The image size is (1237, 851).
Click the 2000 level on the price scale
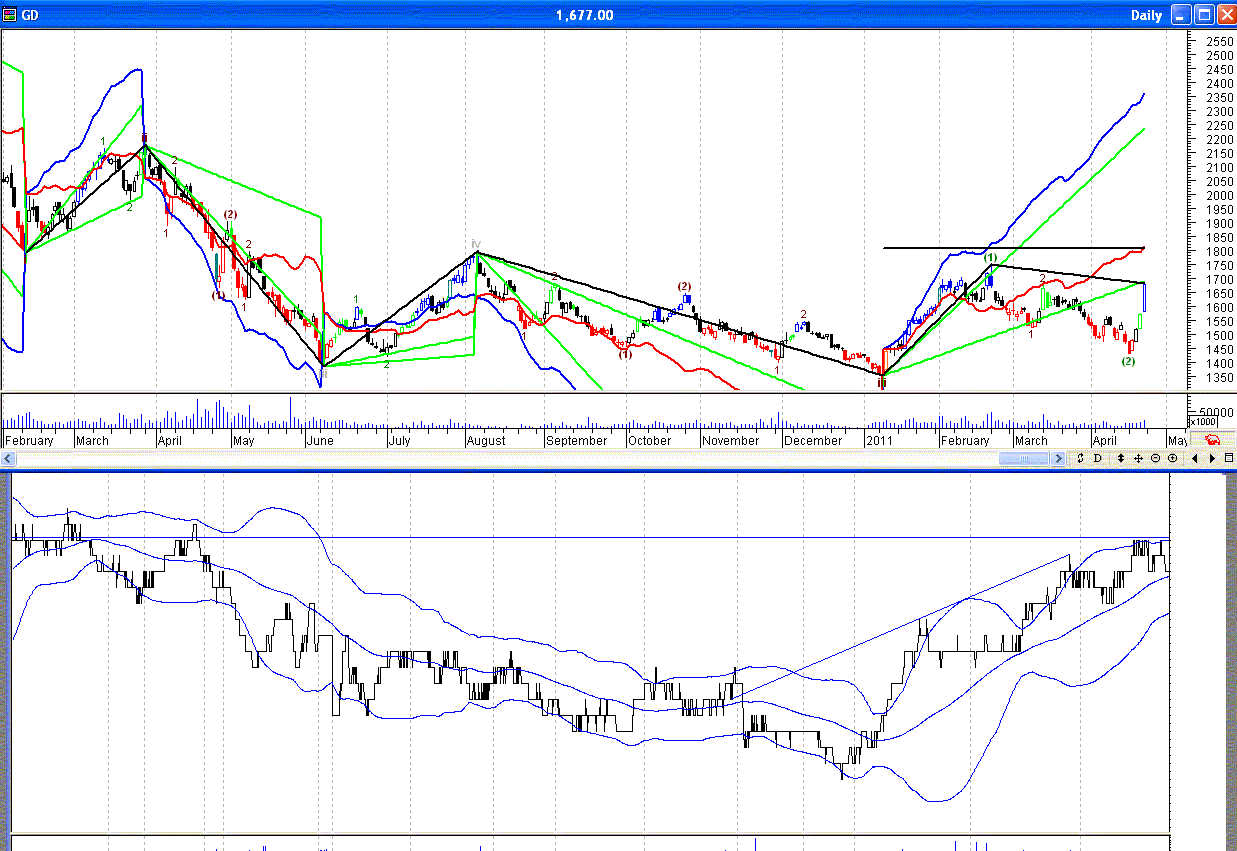pyautogui.click(x=1219, y=196)
